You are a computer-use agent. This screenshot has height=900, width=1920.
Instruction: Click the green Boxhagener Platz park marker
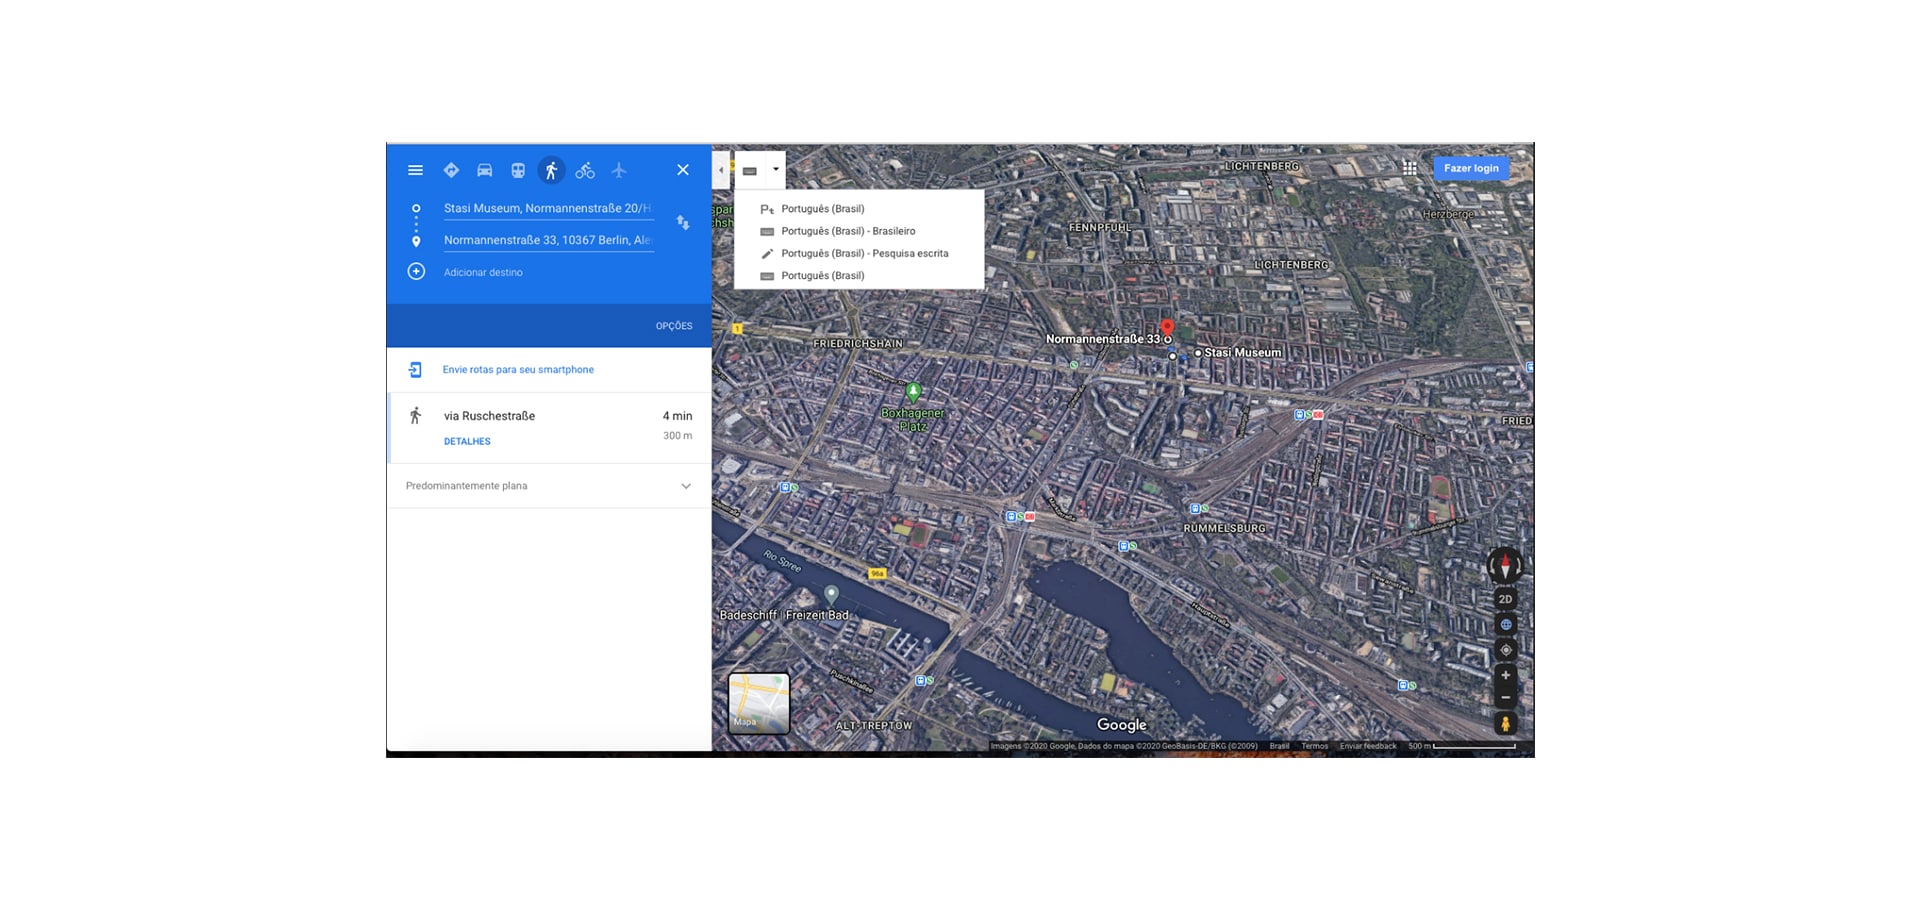pos(913,391)
